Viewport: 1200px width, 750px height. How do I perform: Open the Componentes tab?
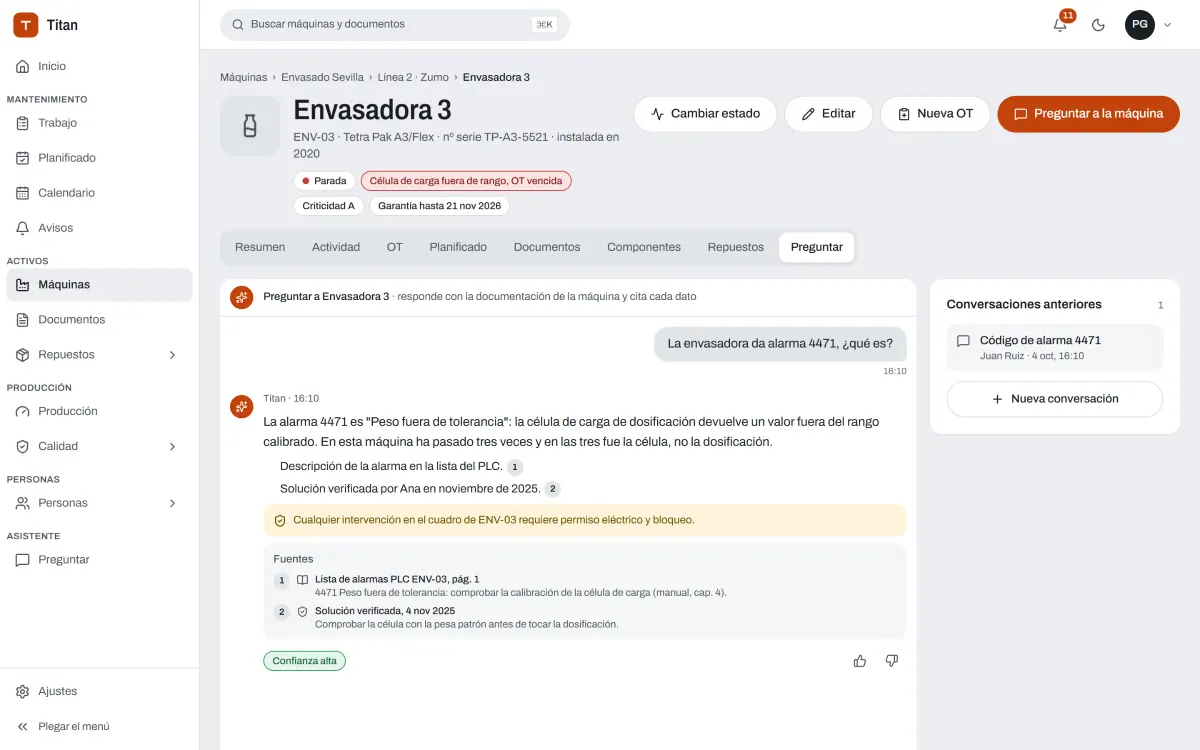click(x=644, y=247)
